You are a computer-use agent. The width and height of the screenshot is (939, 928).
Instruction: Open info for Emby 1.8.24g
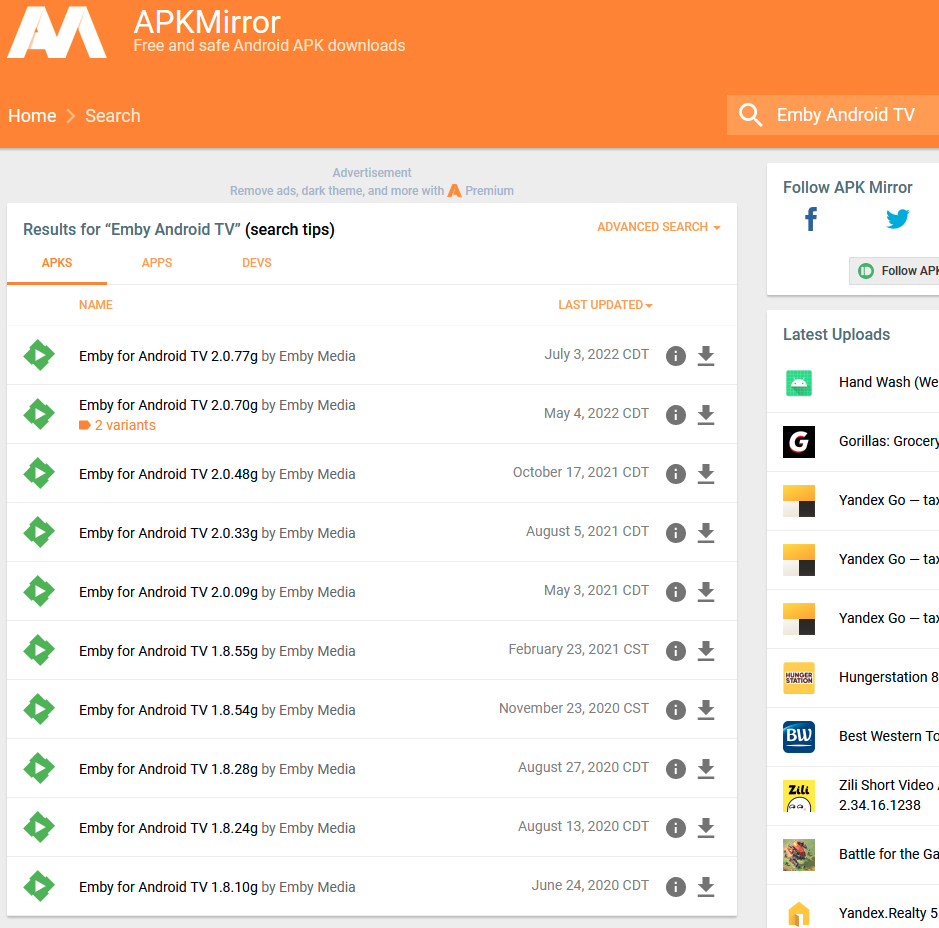coord(676,827)
